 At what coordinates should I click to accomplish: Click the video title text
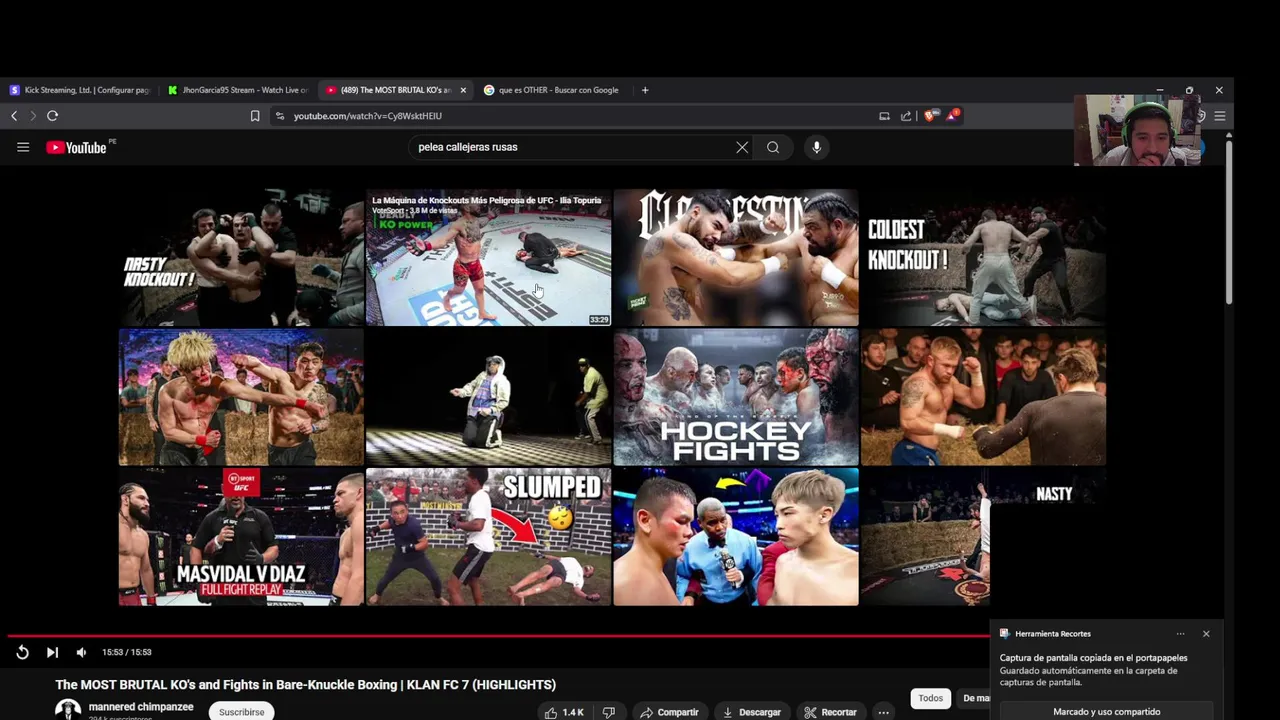tap(305, 685)
